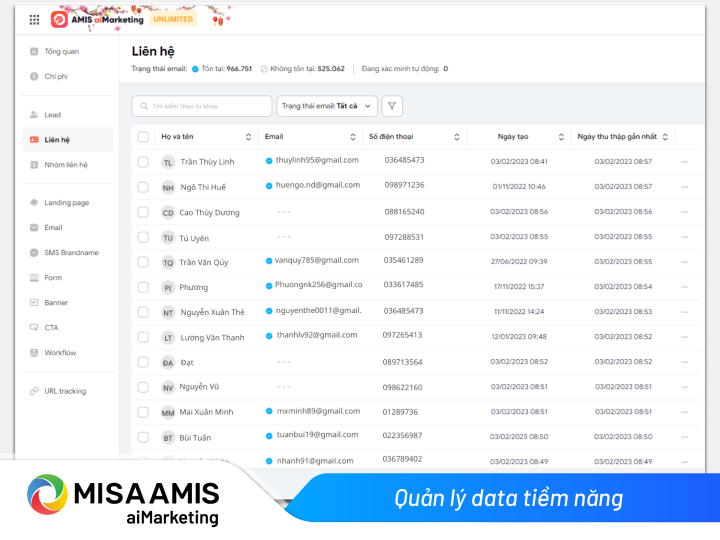Click the NH avatar of Ngô Thi Huế
Viewport: 720px width, 540px height.
click(x=168, y=188)
